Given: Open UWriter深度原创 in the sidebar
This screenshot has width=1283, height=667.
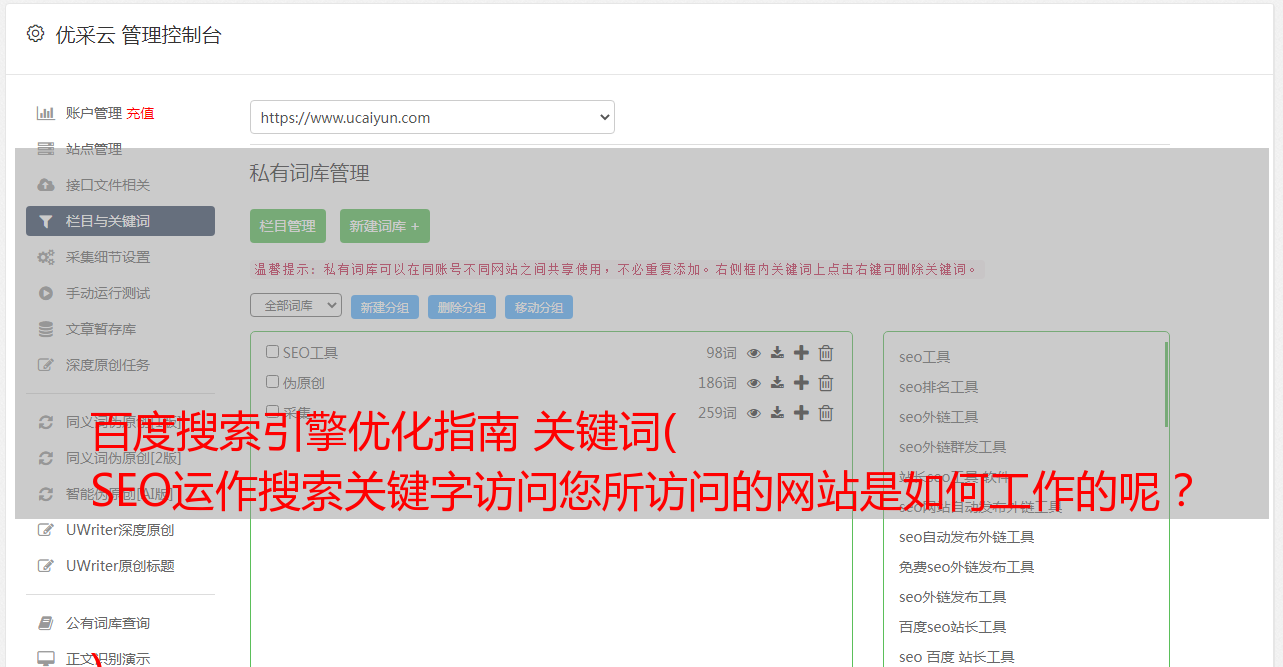Looking at the screenshot, I should coord(120,530).
